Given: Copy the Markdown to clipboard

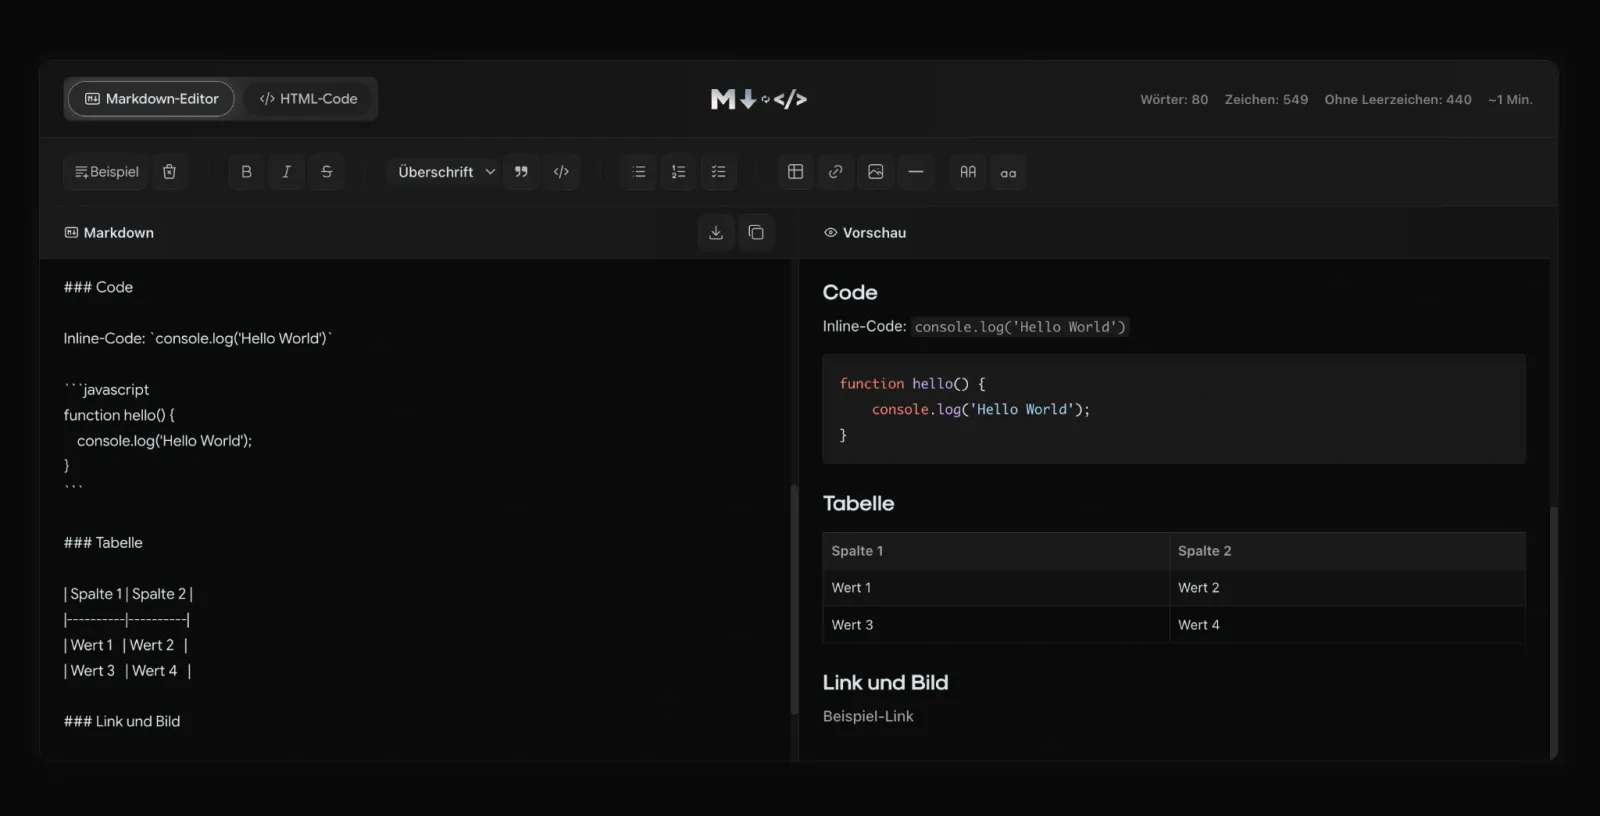Looking at the screenshot, I should (x=756, y=233).
